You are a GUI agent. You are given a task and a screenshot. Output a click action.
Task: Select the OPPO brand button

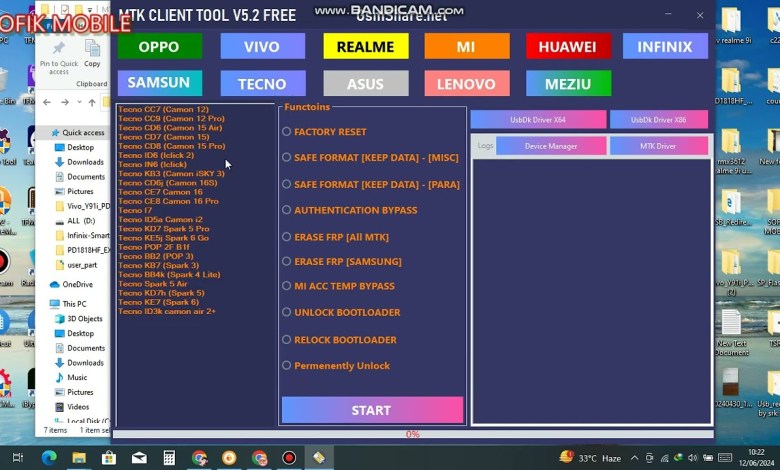click(160, 46)
